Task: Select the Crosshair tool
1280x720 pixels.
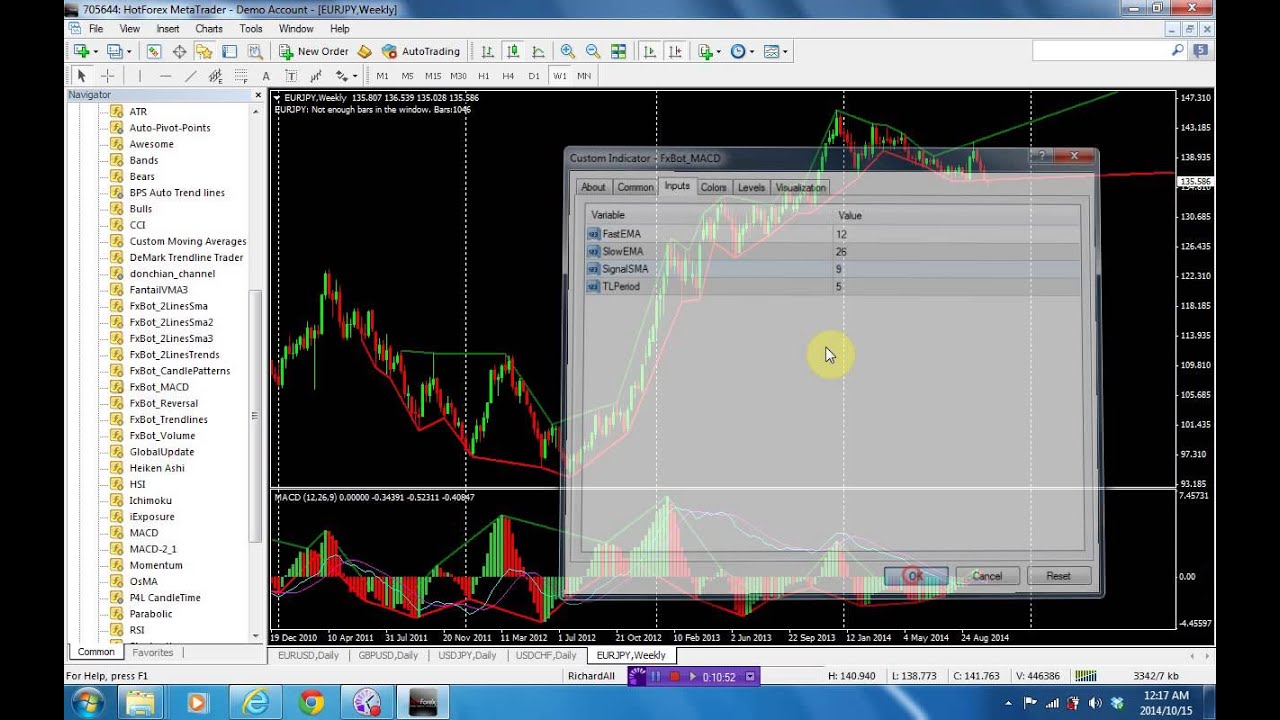Action: [x=108, y=76]
